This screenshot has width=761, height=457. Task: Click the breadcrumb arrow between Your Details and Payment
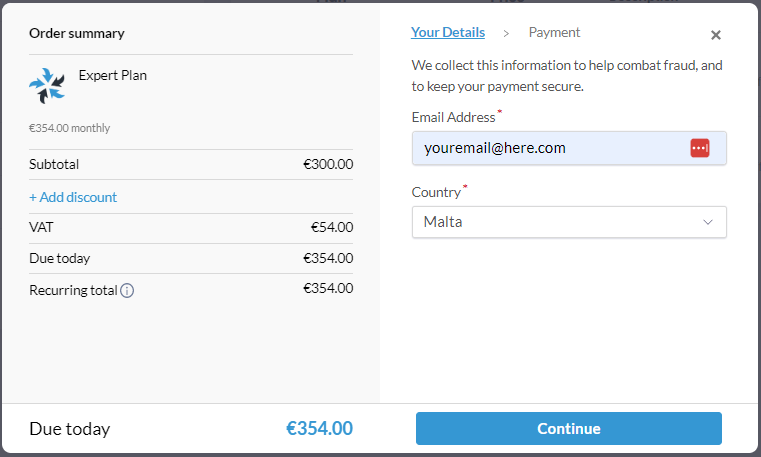coord(506,33)
